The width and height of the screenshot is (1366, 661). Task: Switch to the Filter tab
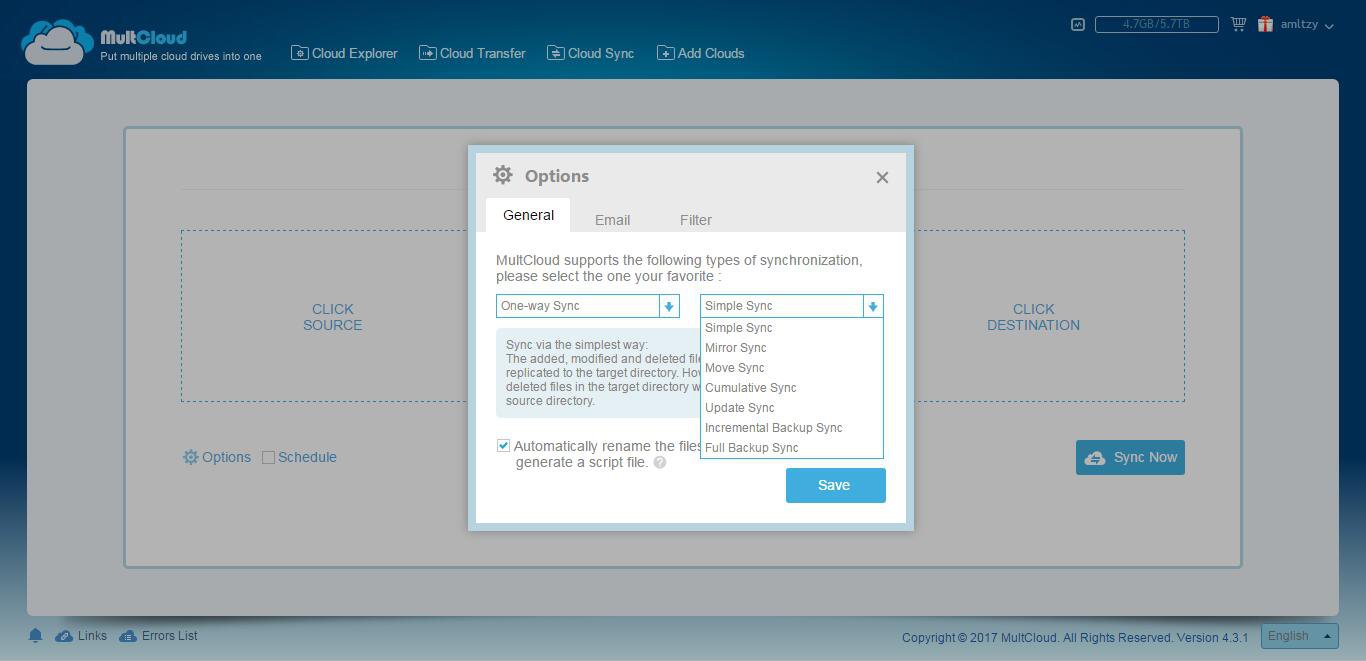tap(696, 220)
